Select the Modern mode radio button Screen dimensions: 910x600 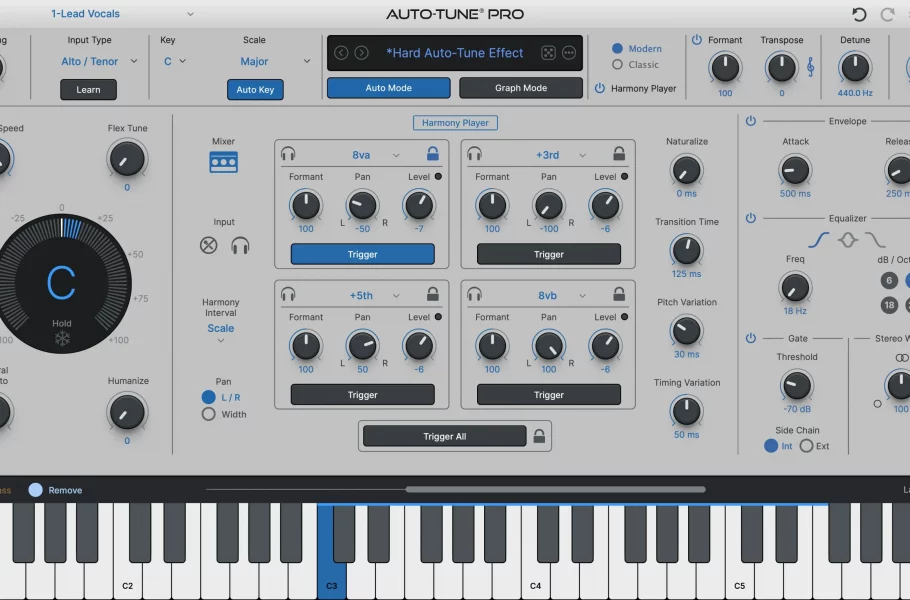coord(617,48)
